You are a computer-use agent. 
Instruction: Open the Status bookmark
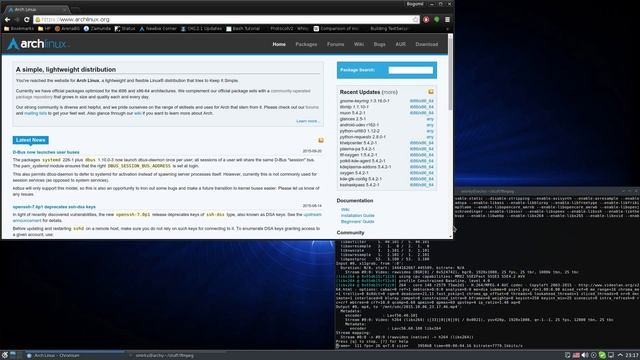[x=125, y=29]
